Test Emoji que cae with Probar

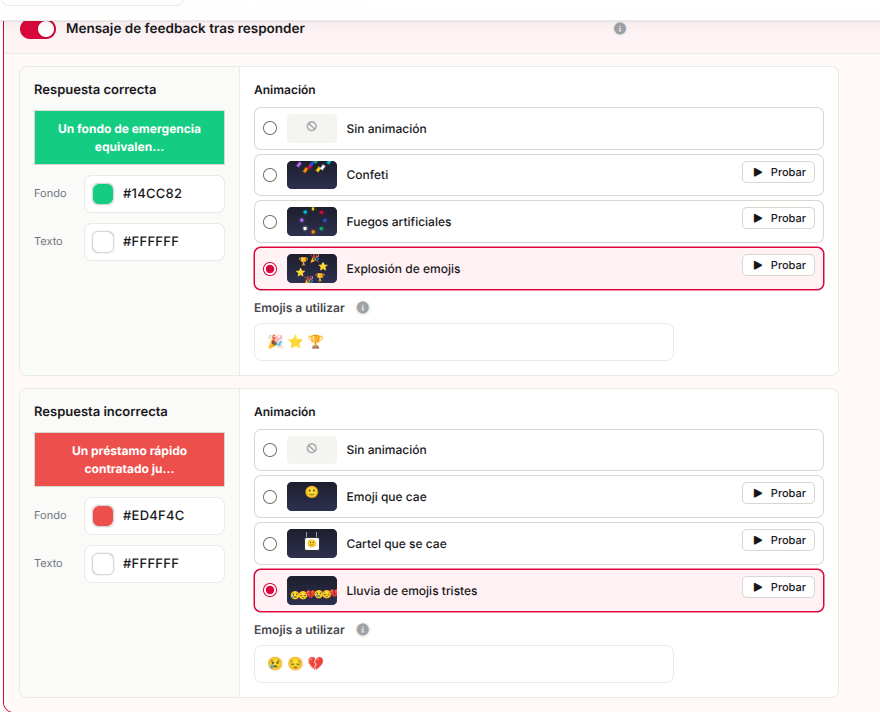(778, 493)
